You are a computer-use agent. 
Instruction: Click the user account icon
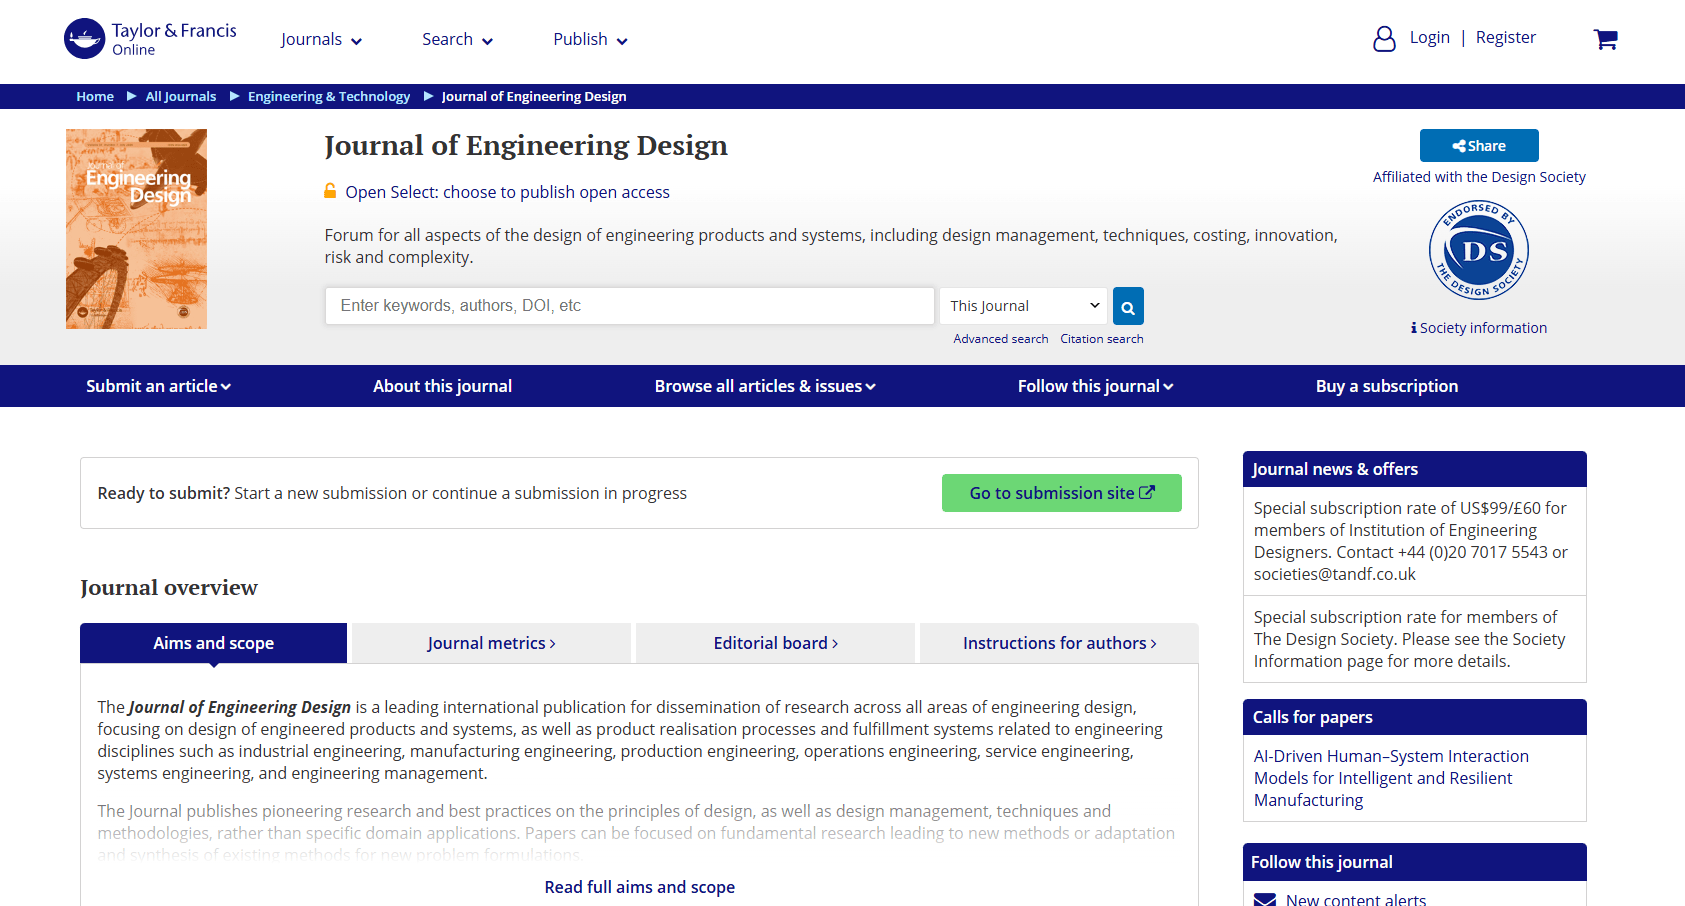(x=1384, y=39)
